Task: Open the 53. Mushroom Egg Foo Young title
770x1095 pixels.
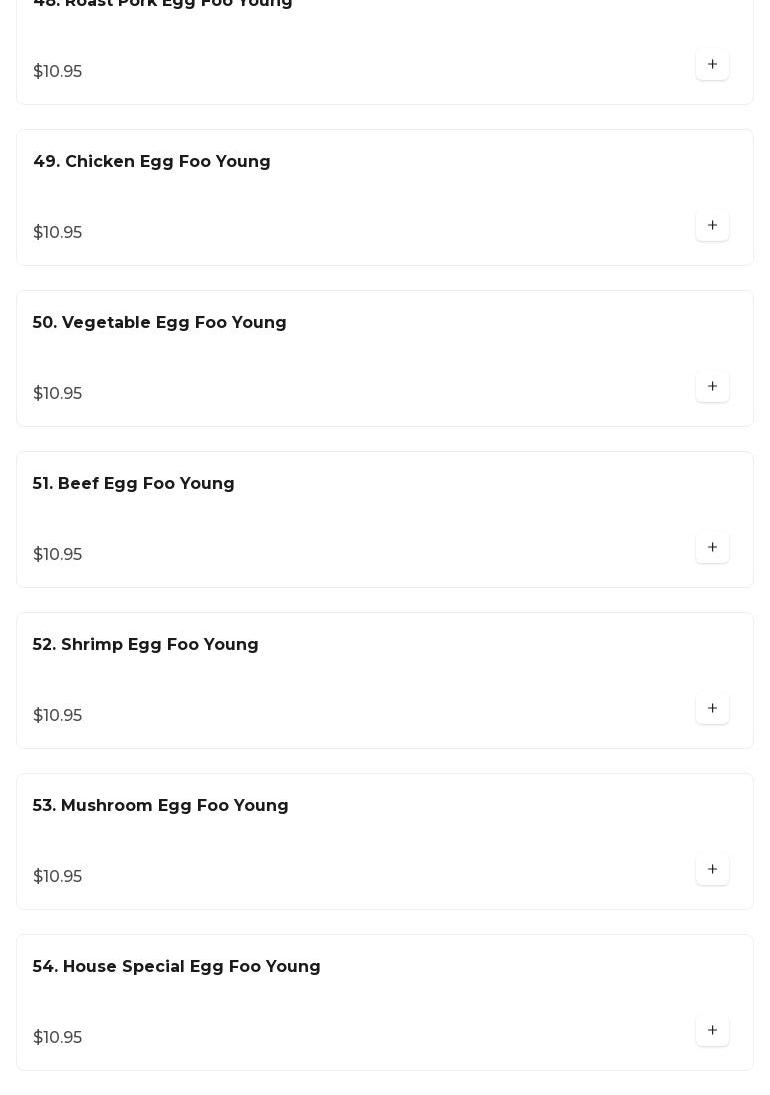Action: [x=161, y=806]
